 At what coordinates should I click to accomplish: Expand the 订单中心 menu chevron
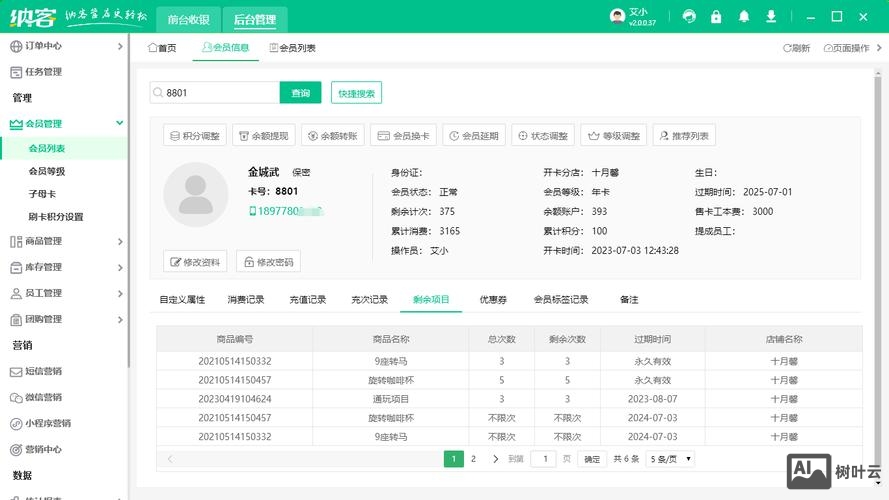(x=120, y=46)
